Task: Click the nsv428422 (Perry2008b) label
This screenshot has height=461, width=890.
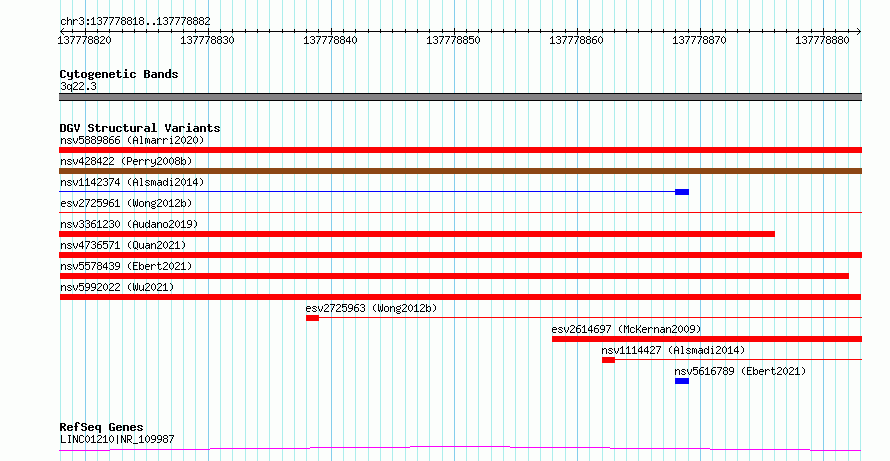Action: click(126, 161)
